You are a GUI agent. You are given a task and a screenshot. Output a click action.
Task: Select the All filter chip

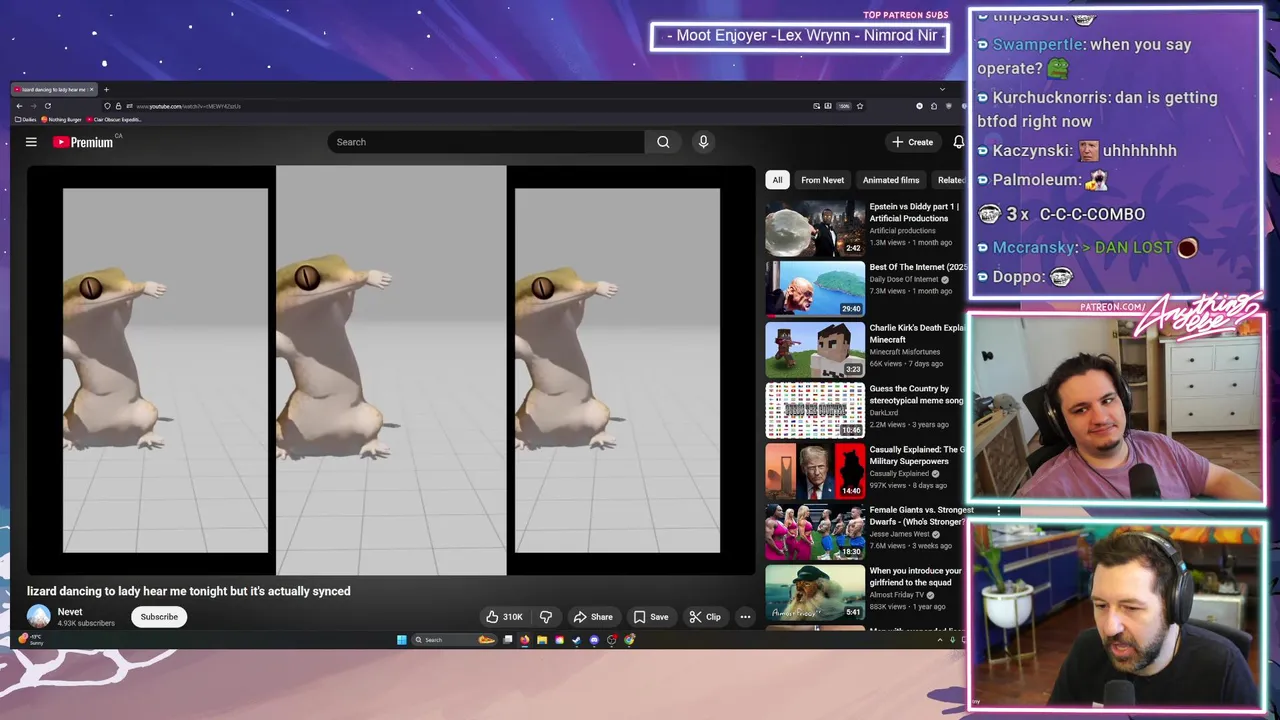point(777,180)
